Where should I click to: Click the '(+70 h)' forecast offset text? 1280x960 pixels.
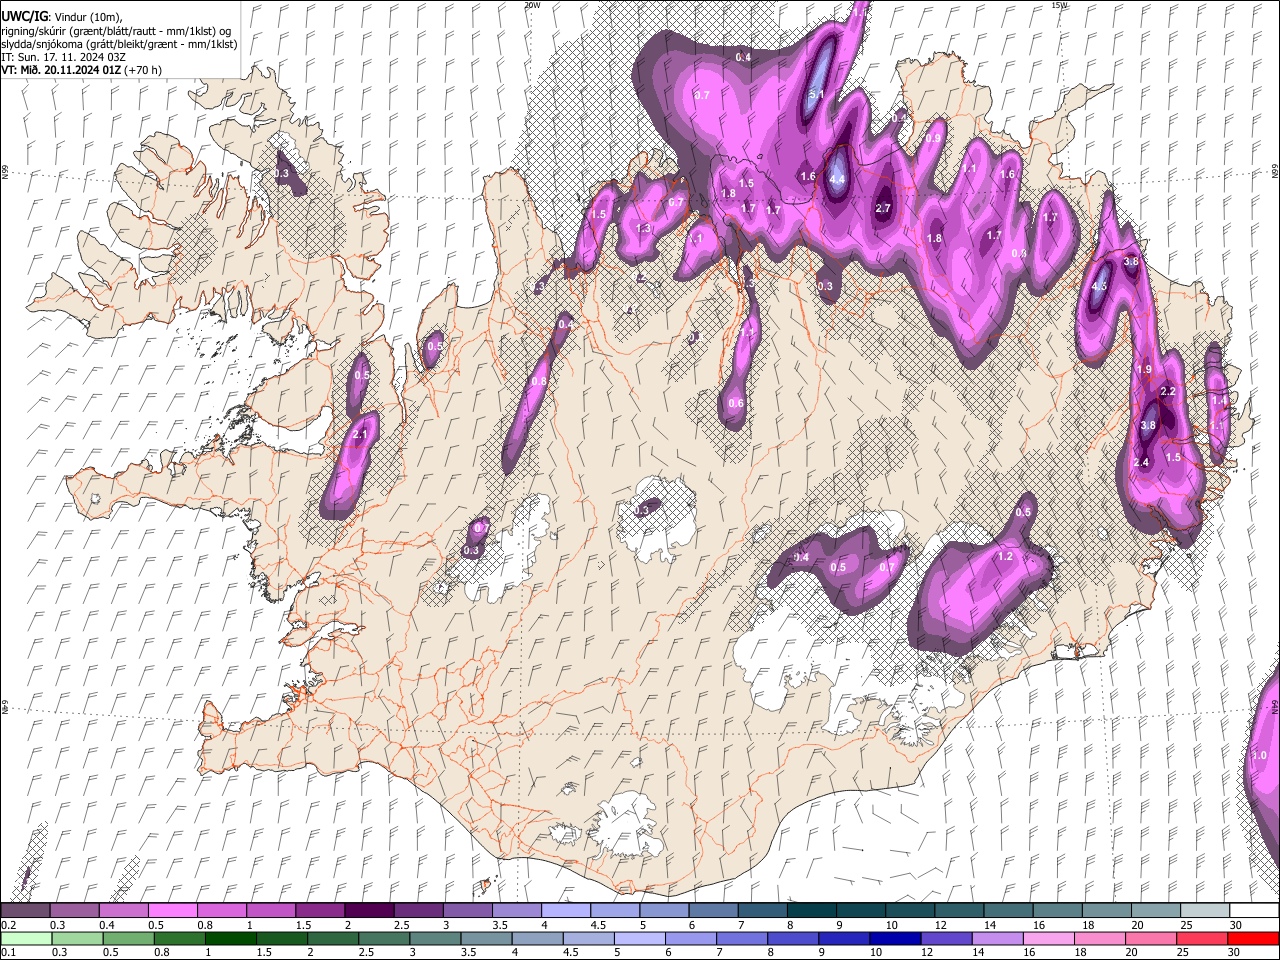[x=144, y=70]
